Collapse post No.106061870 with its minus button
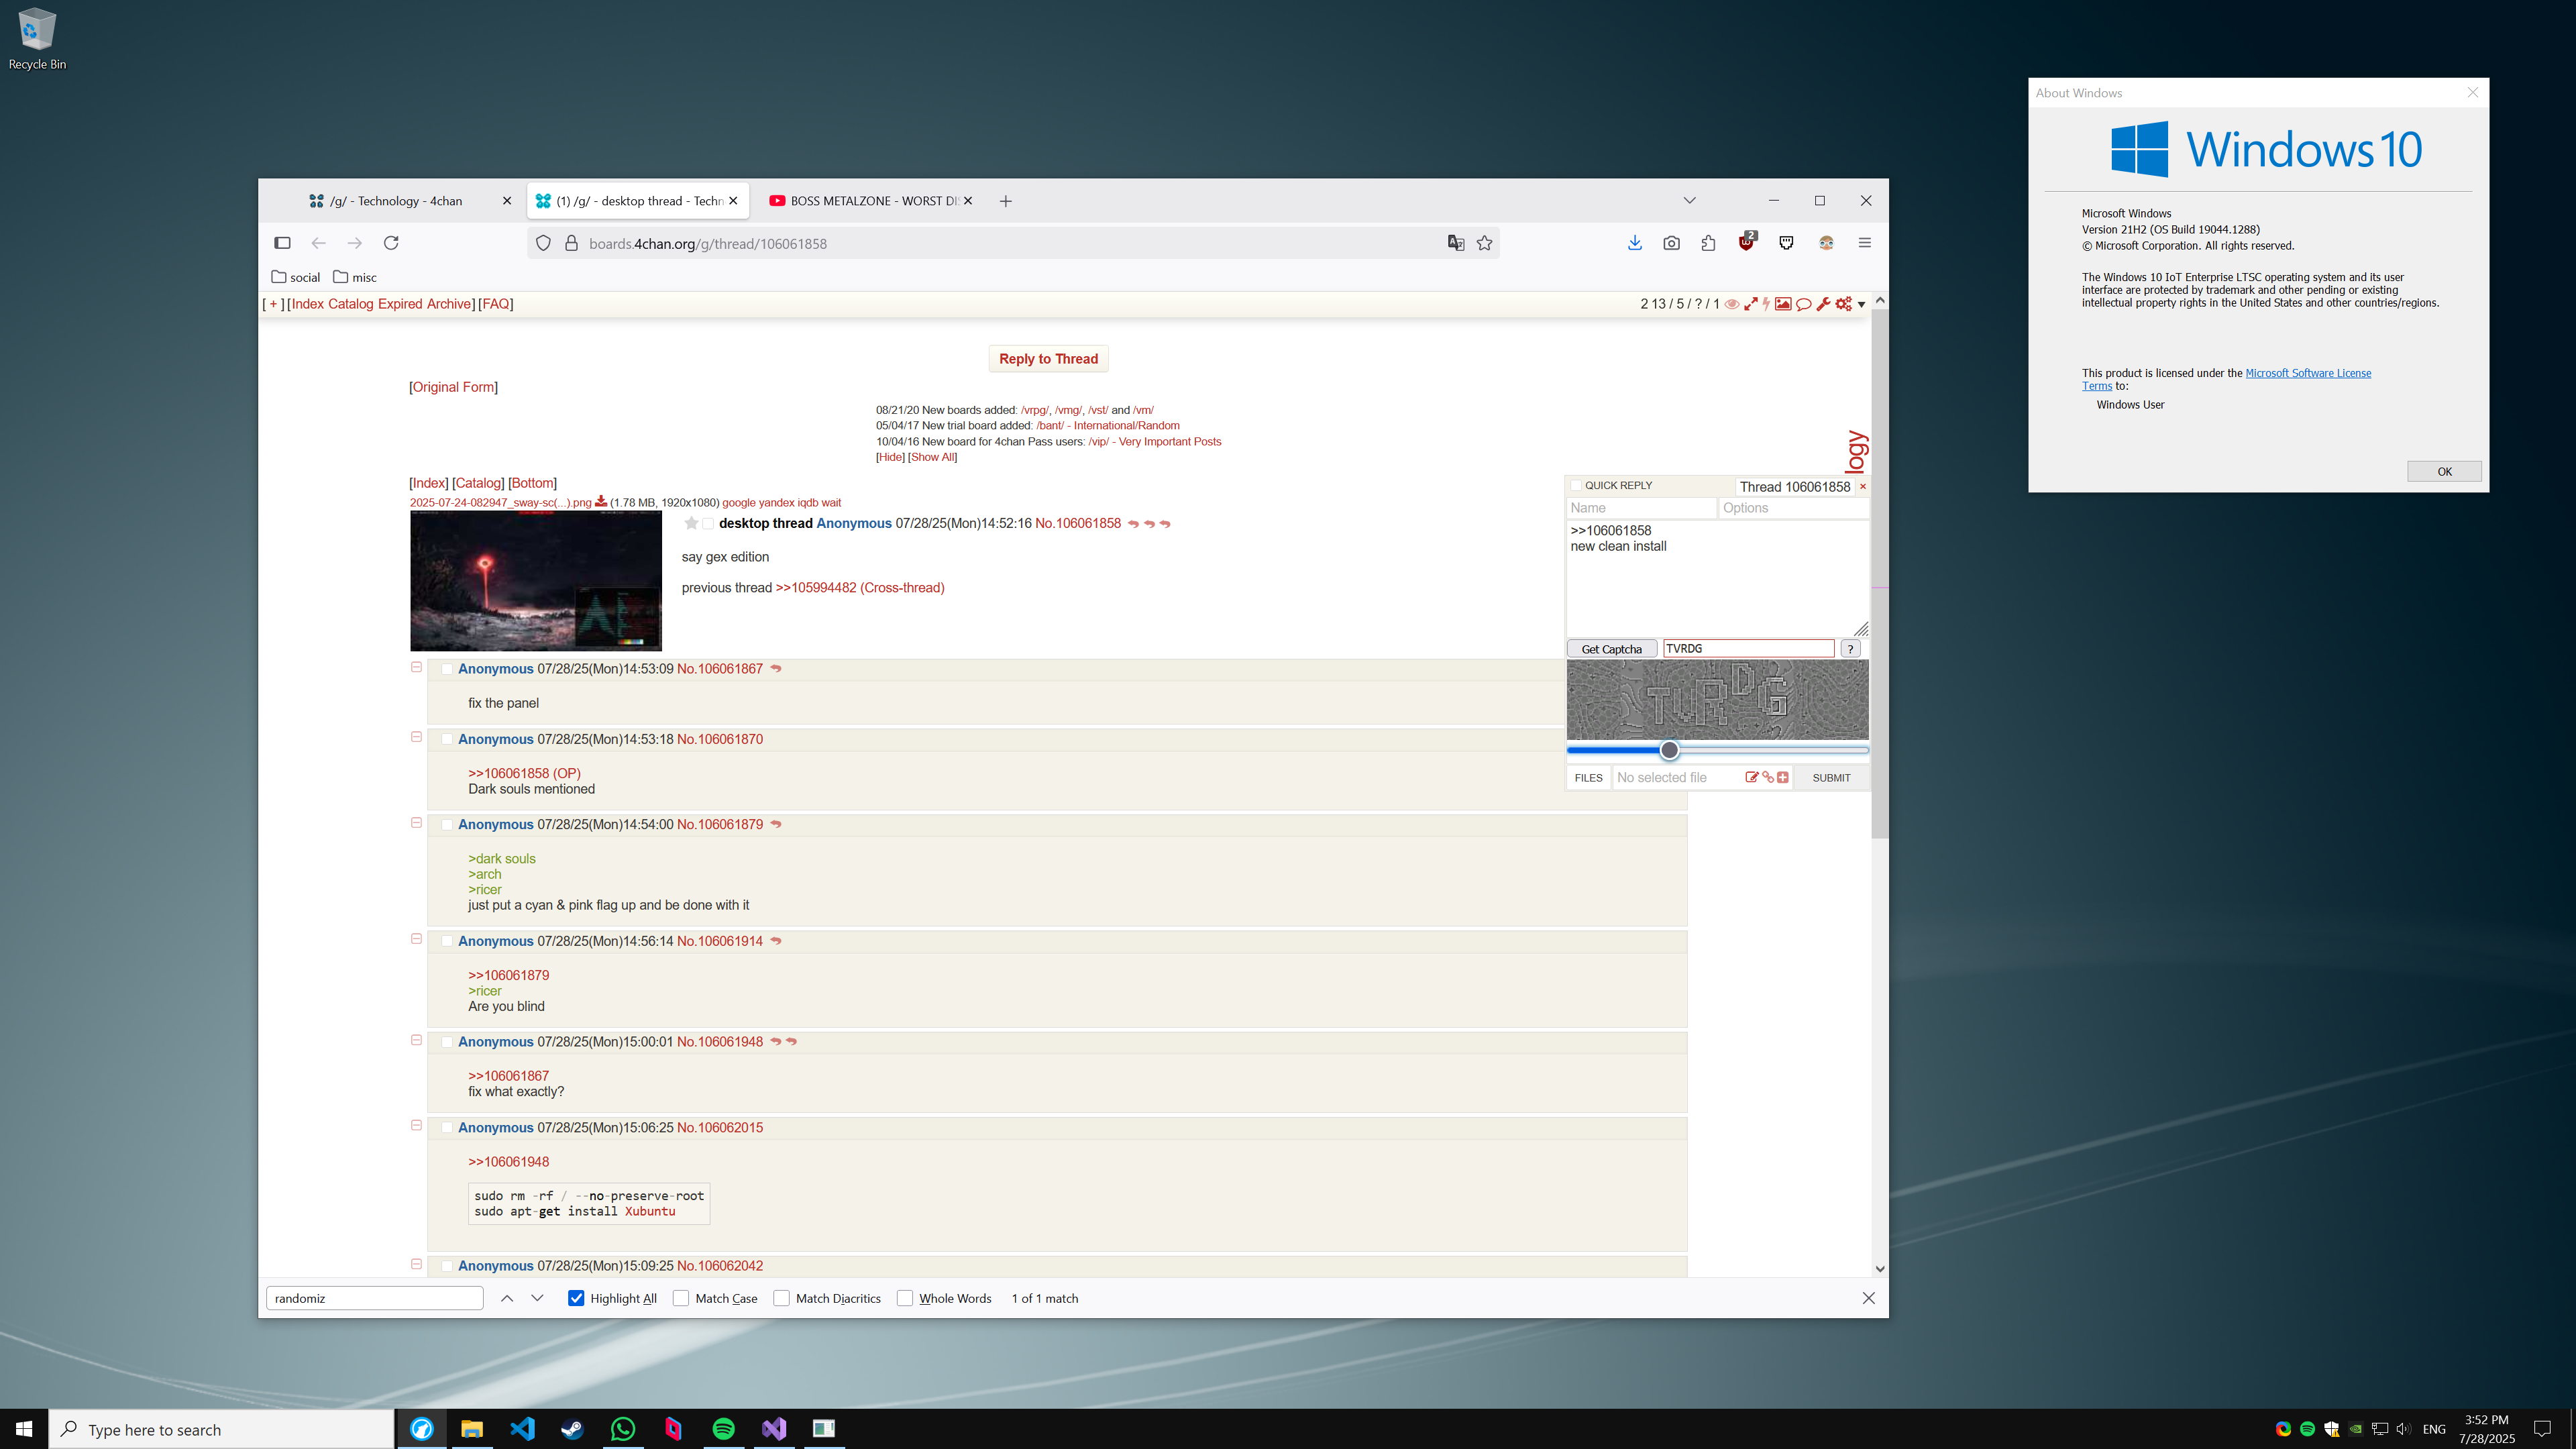 point(416,737)
